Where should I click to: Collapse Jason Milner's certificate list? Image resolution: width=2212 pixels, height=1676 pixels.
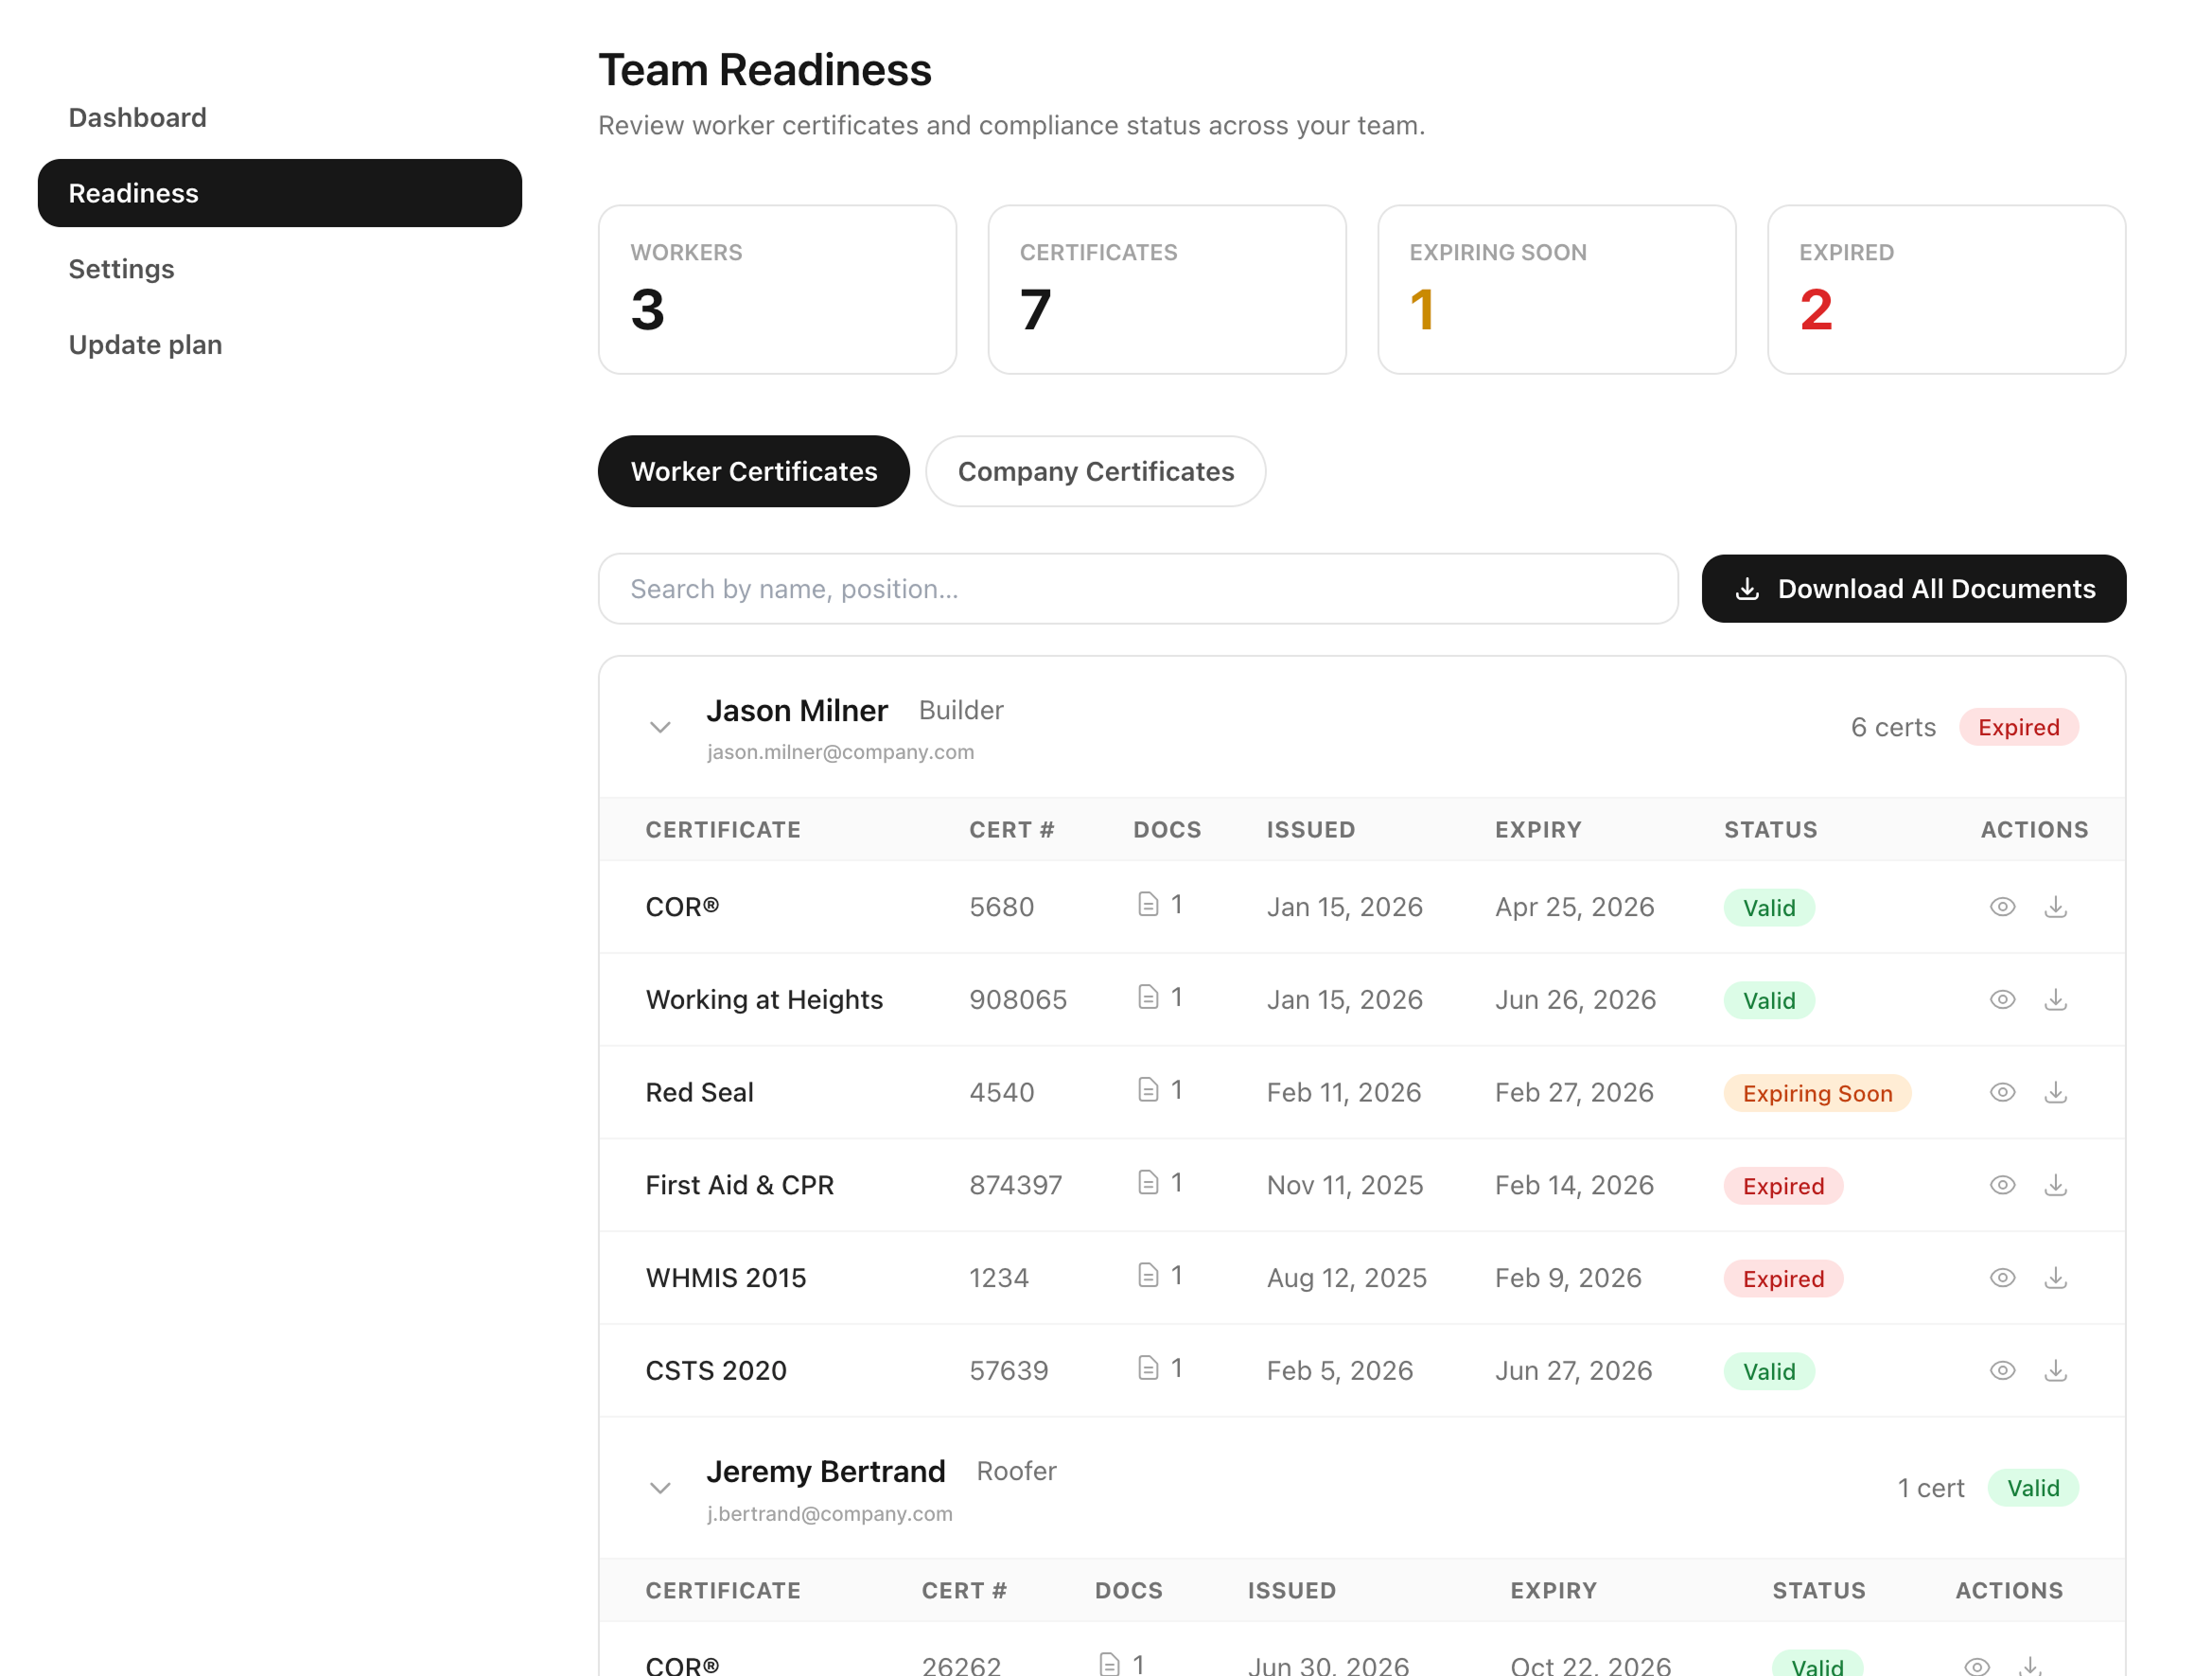tap(660, 727)
